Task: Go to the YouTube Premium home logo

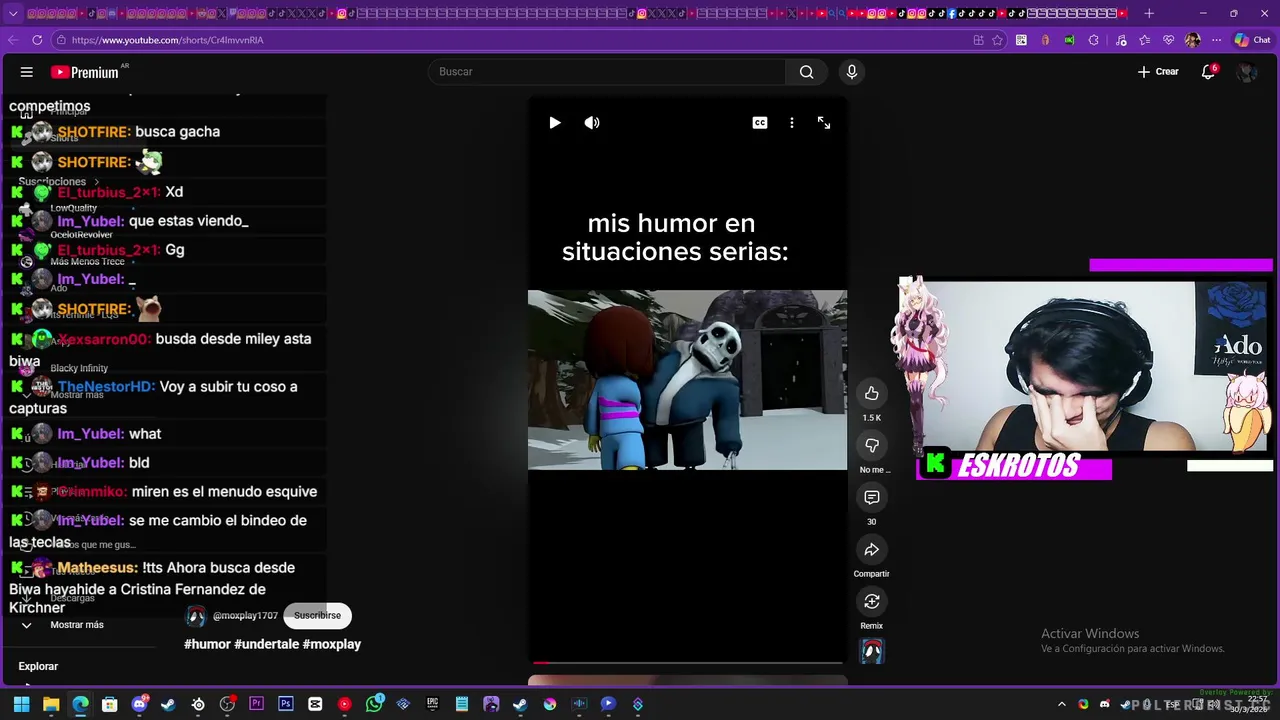Action: pos(85,72)
